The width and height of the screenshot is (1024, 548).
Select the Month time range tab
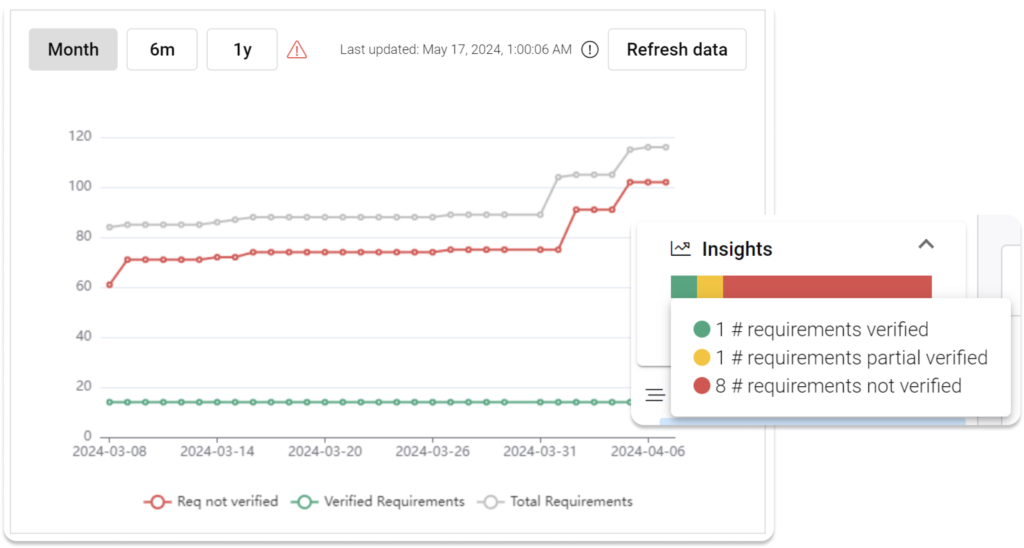[73, 49]
